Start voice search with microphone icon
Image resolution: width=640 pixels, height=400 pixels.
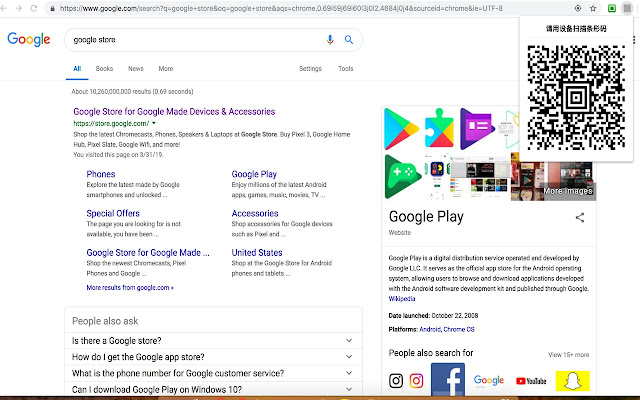tap(330, 40)
